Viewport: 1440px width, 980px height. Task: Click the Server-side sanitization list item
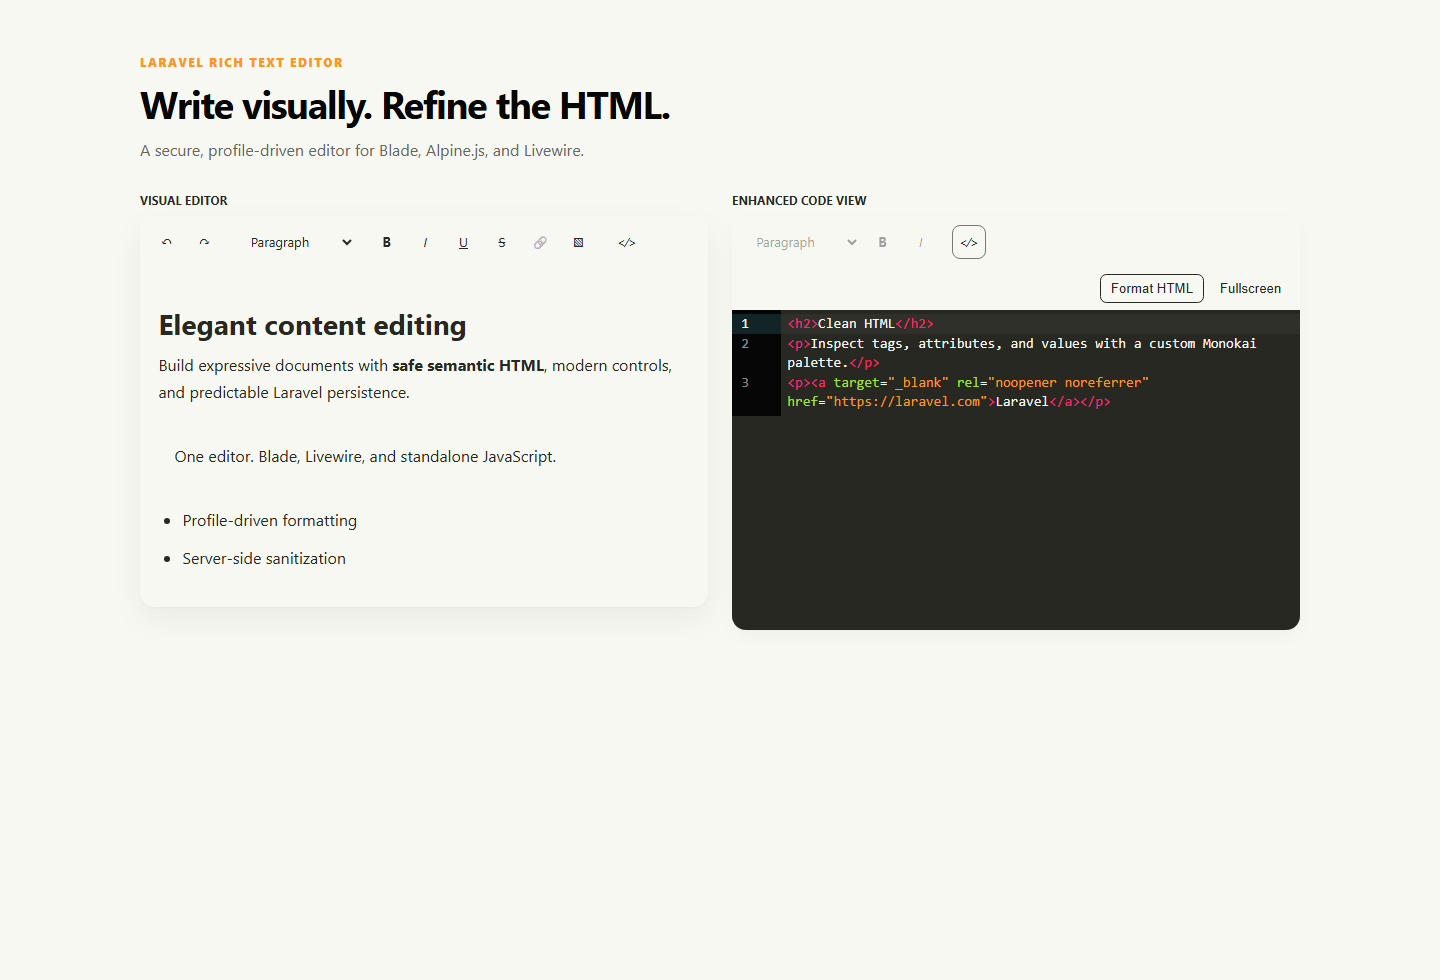(264, 559)
